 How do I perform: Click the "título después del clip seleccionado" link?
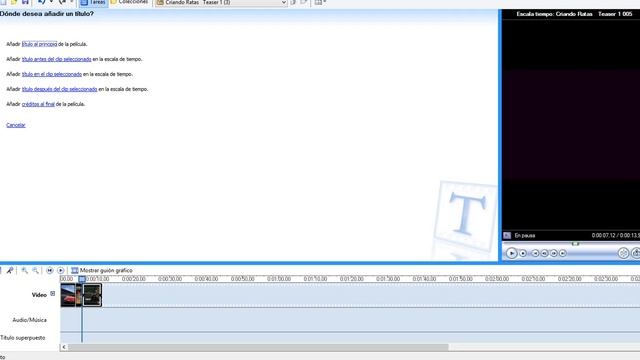click(x=59, y=89)
